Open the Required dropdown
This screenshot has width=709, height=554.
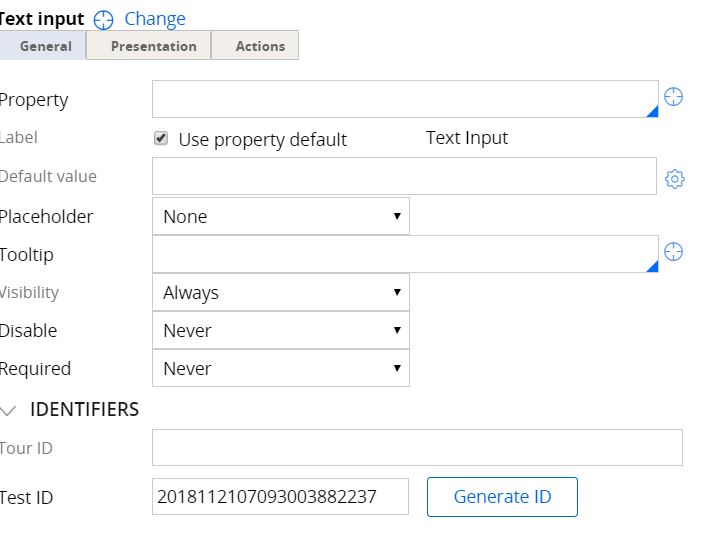click(281, 368)
